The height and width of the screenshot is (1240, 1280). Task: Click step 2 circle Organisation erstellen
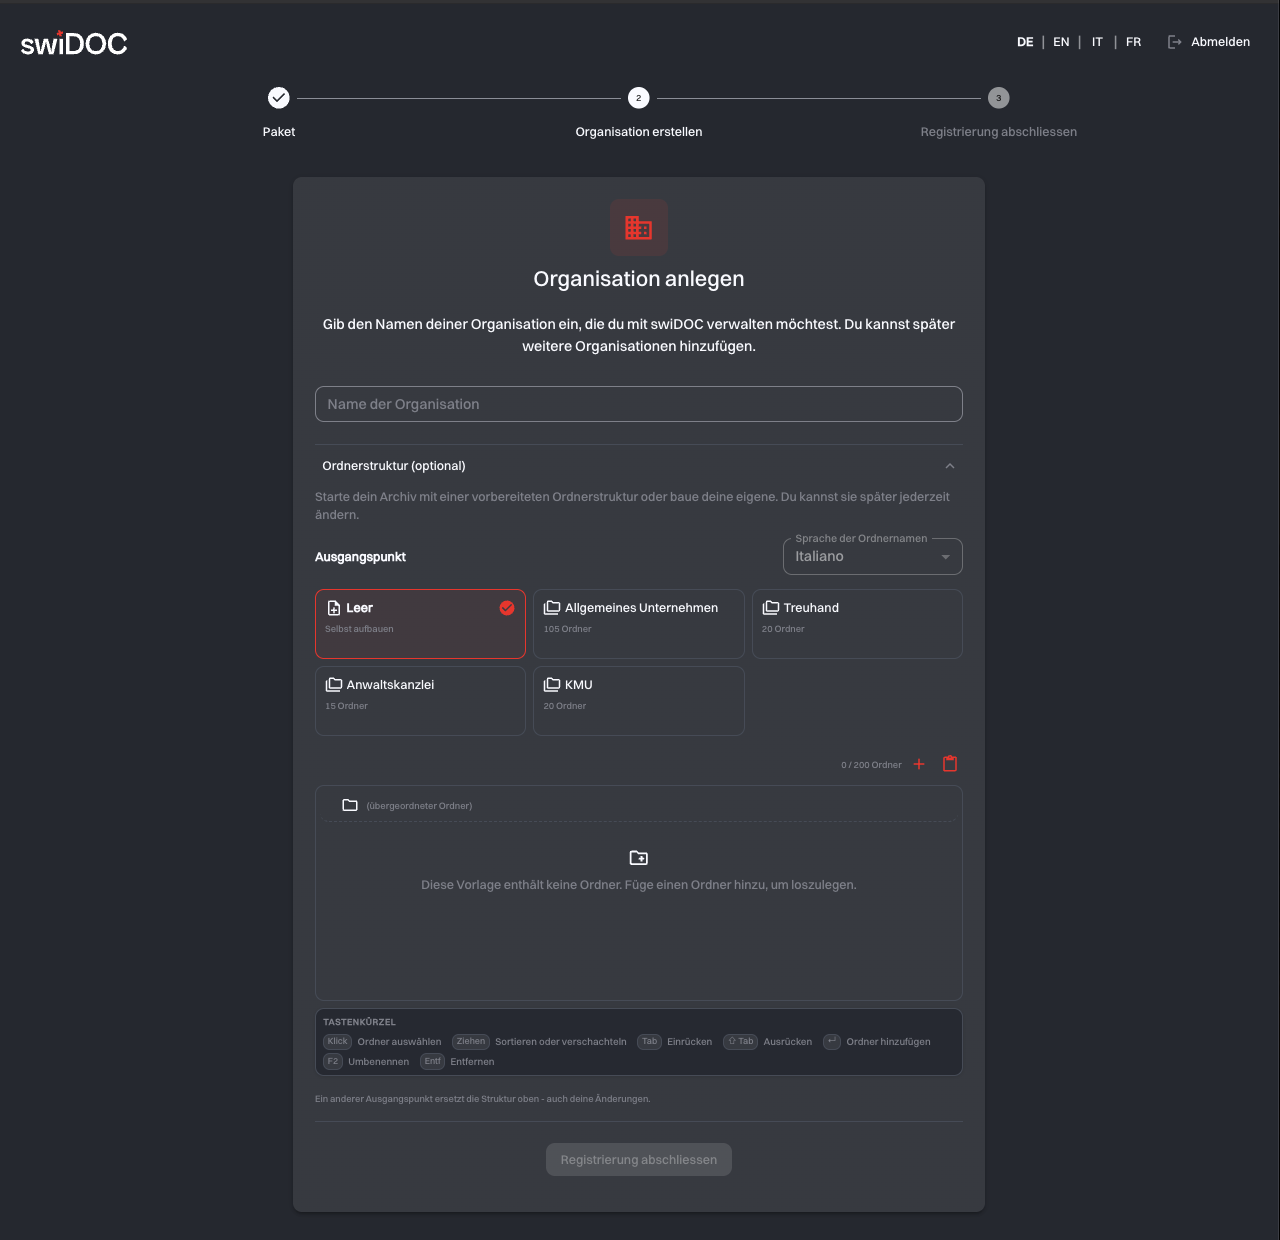pos(639,98)
